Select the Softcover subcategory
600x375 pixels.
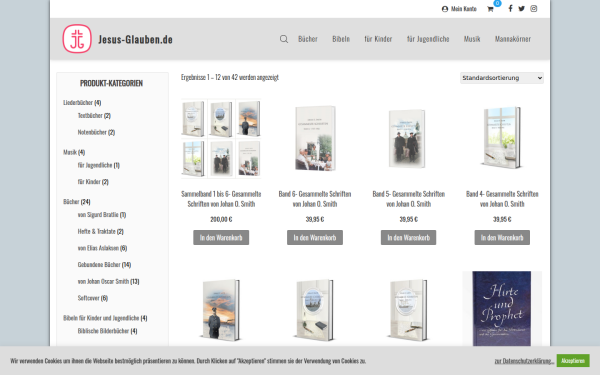(x=89, y=298)
